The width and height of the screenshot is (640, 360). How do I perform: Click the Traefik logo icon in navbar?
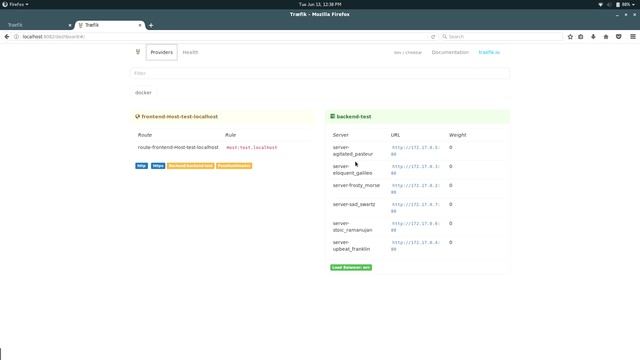click(138, 52)
